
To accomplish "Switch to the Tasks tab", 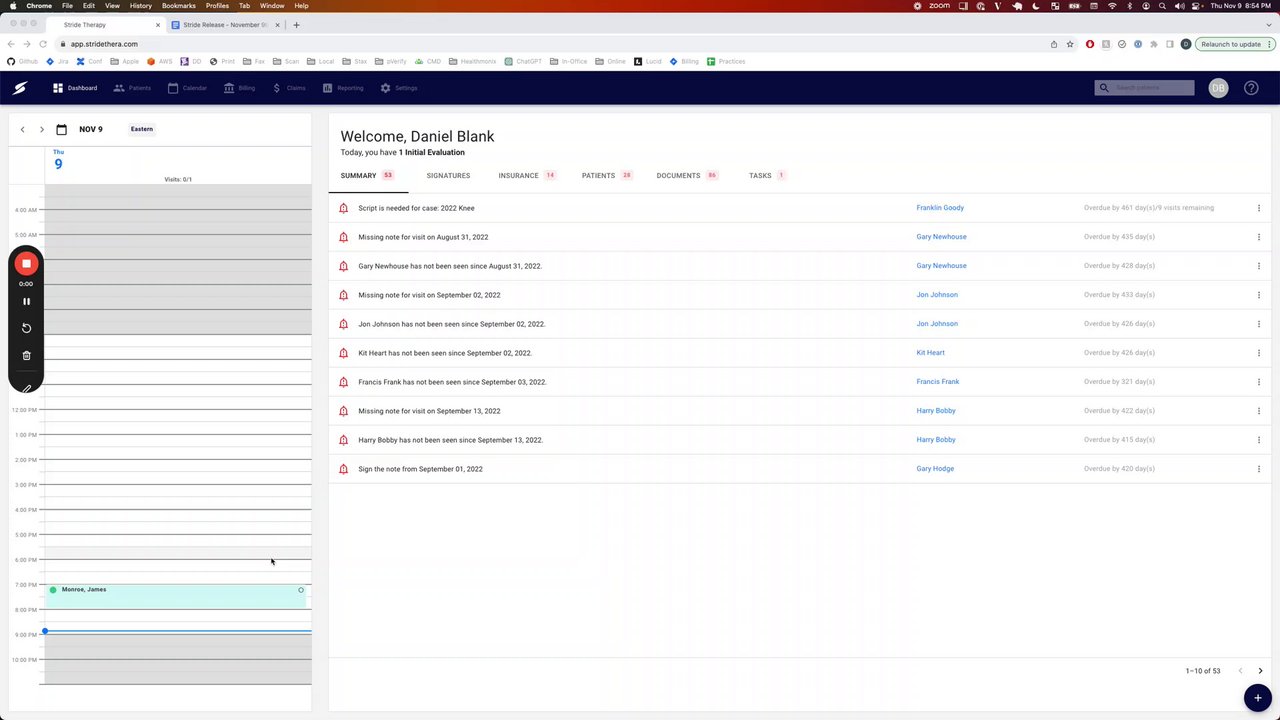I will (767, 176).
